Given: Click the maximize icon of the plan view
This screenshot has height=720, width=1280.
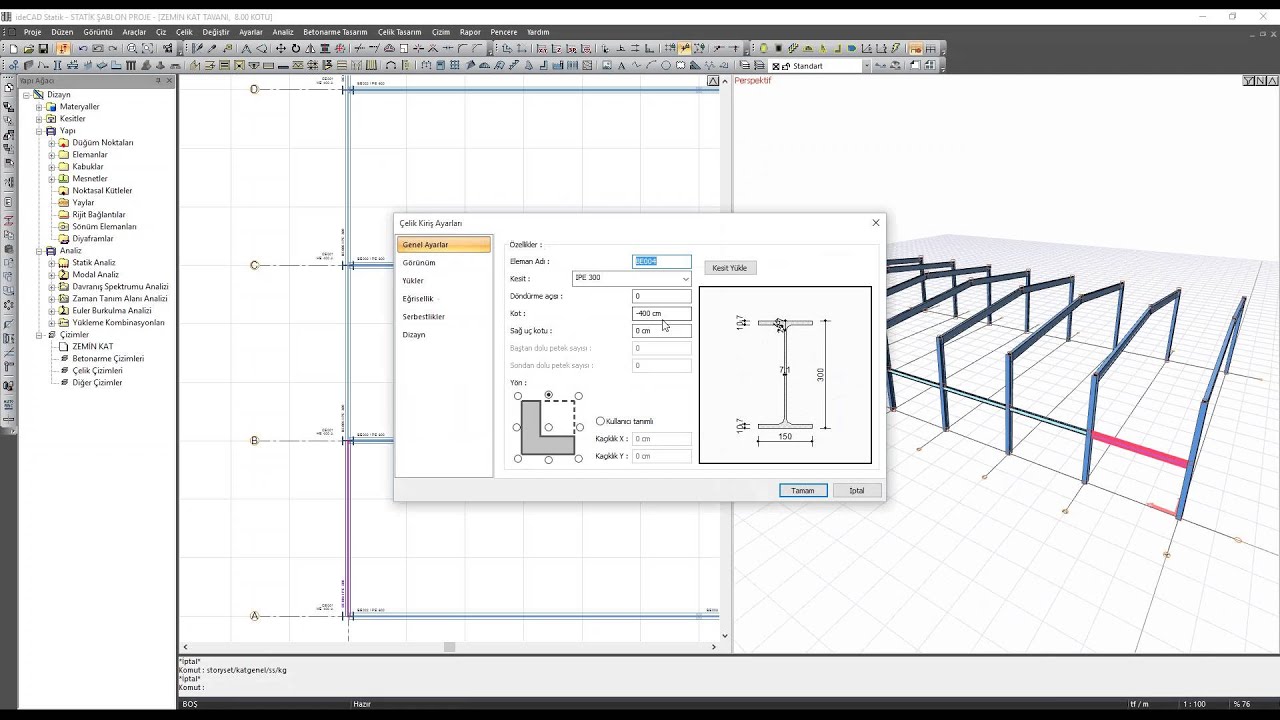Looking at the screenshot, I should [x=712, y=81].
